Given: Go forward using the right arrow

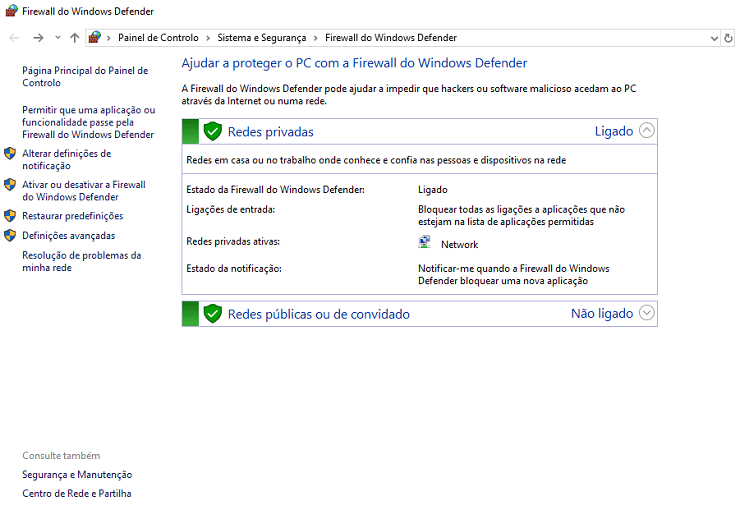Looking at the screenshot, I should [38, 38].
